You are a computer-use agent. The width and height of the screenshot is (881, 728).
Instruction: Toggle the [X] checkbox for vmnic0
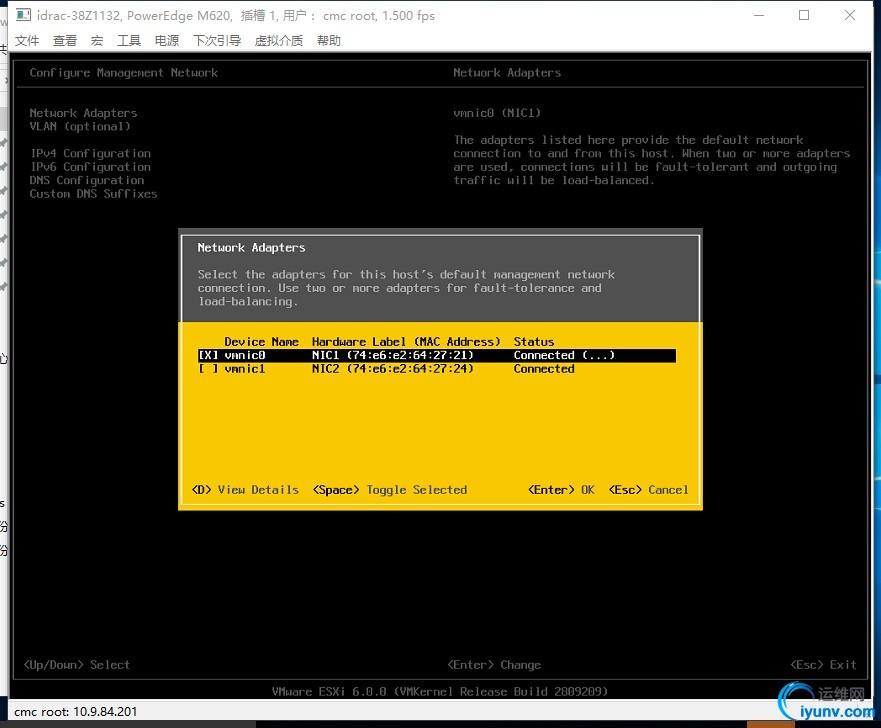click(208, 356)
